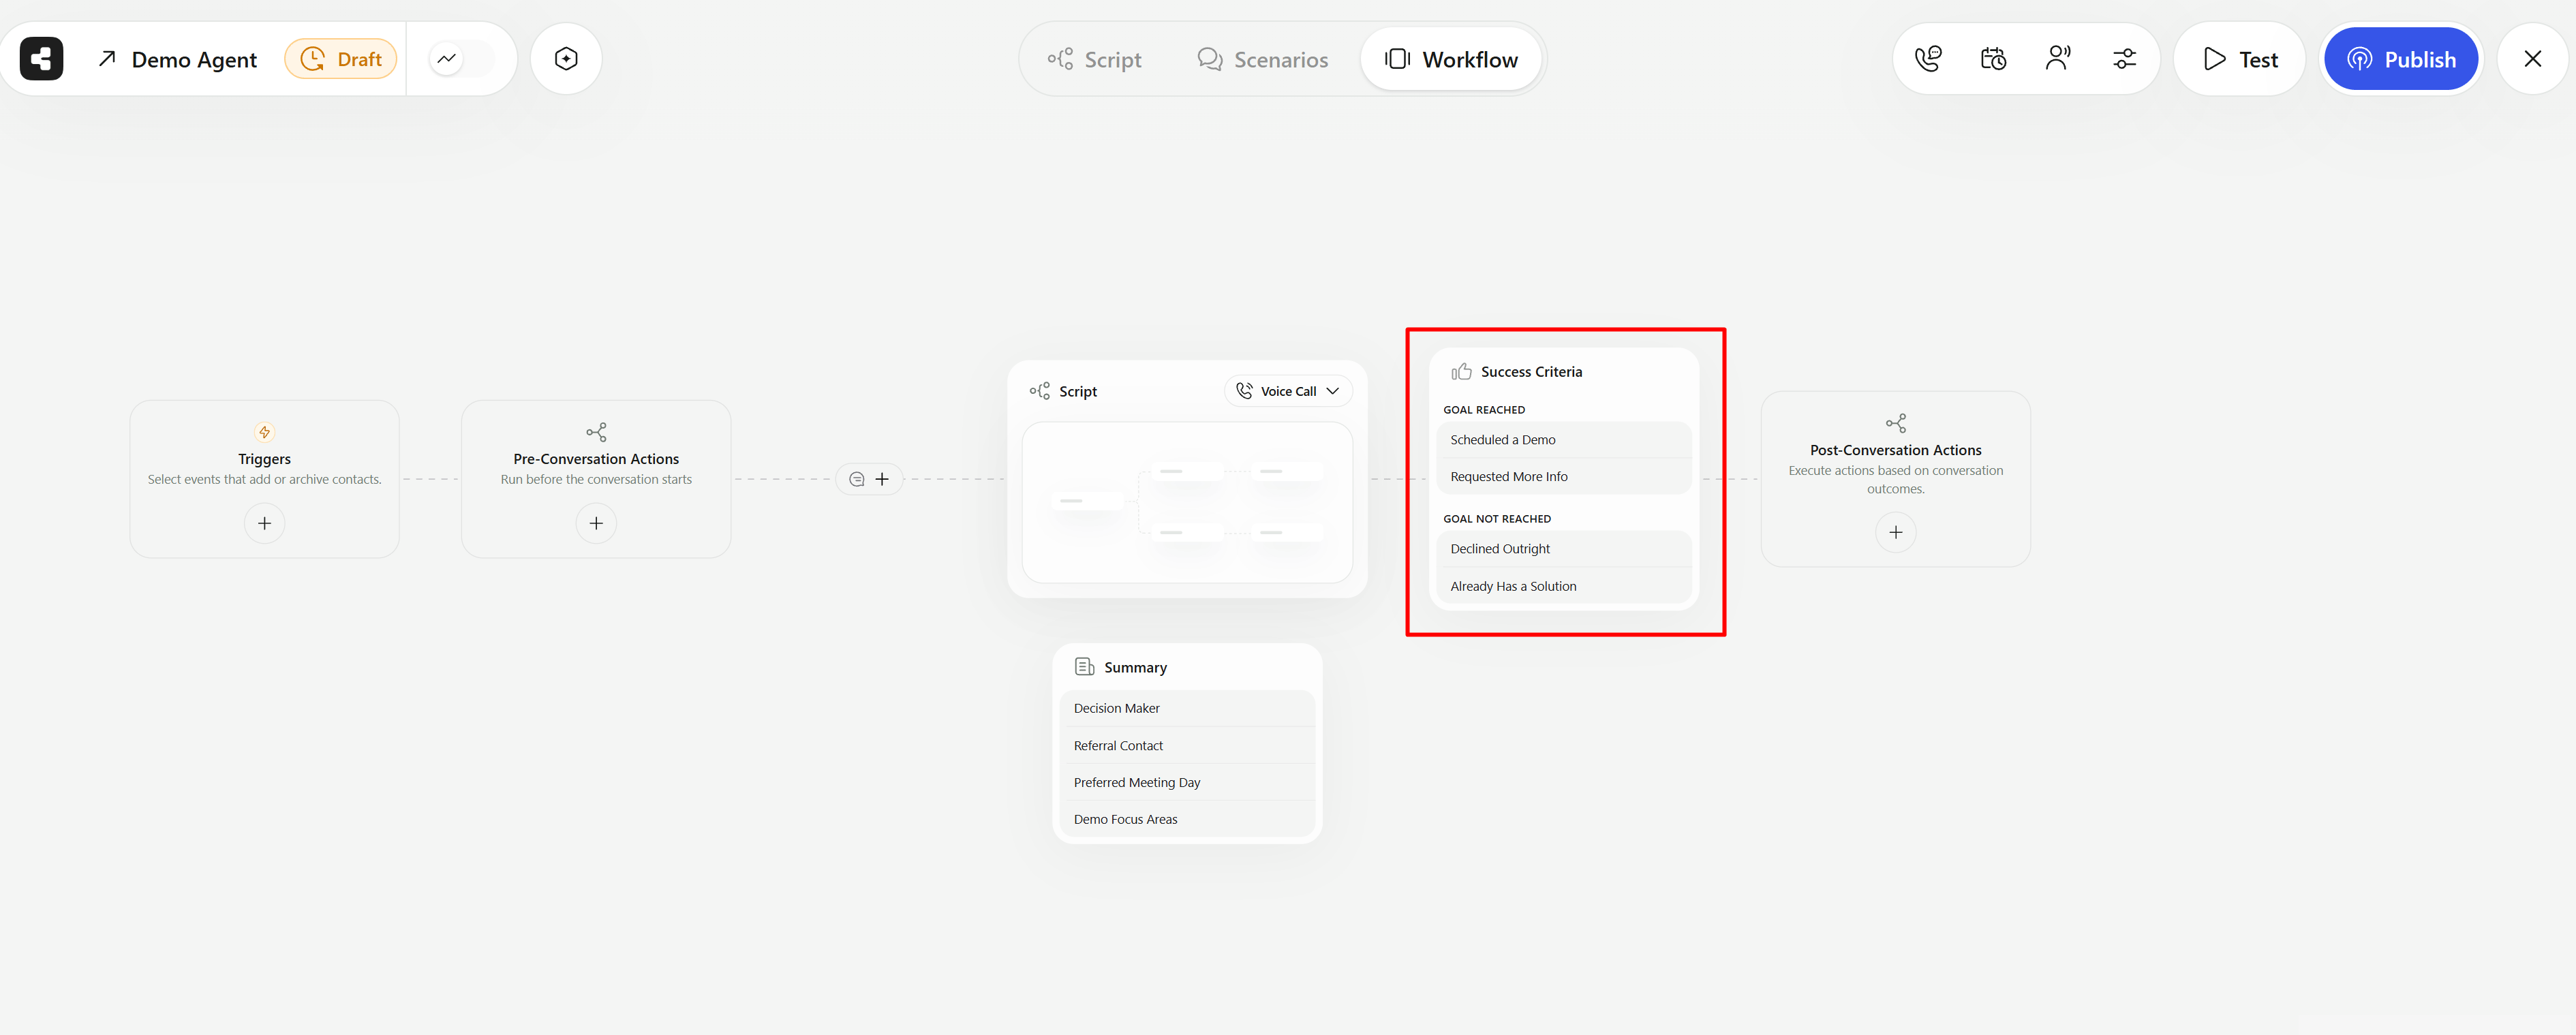Add a trigger with plus button
The width and height of the screenshot is (2576, 1035).
pos(265,523)
